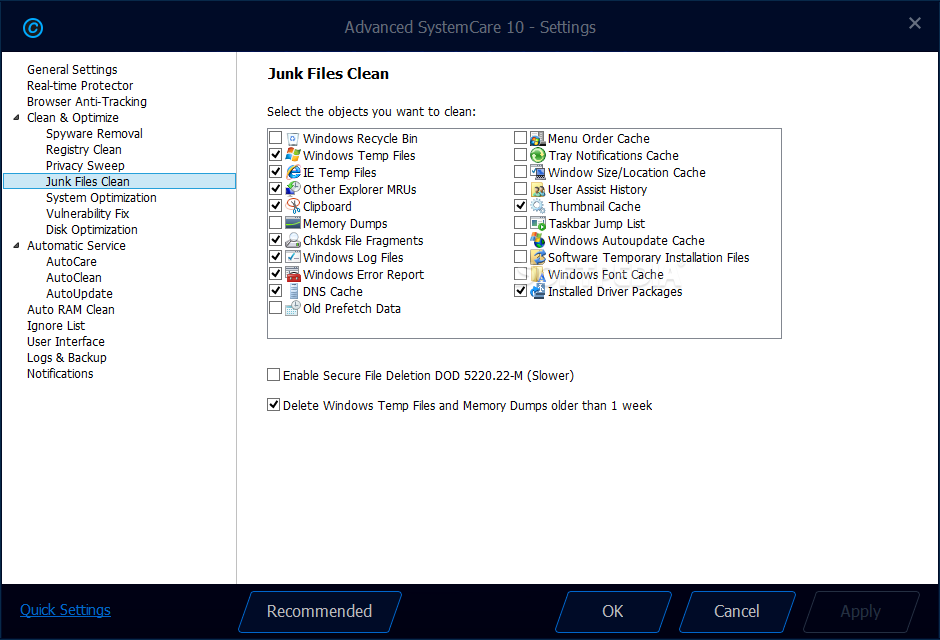Viewport: 940px width, 640px height.
Task: Click the User Assist History icon
Action: point(538,189)
